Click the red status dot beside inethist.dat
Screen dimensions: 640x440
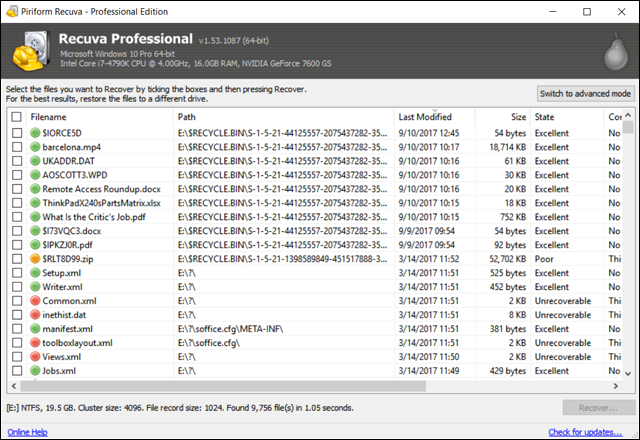35,315
